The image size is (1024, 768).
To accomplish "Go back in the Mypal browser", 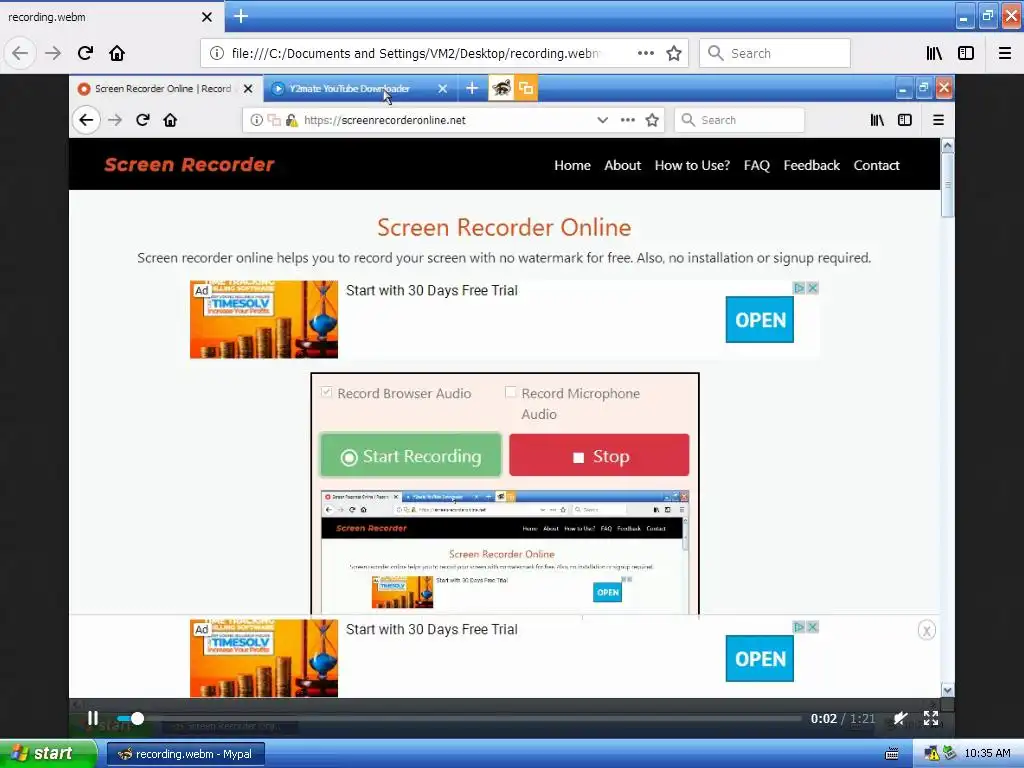I will click(20, 53).
